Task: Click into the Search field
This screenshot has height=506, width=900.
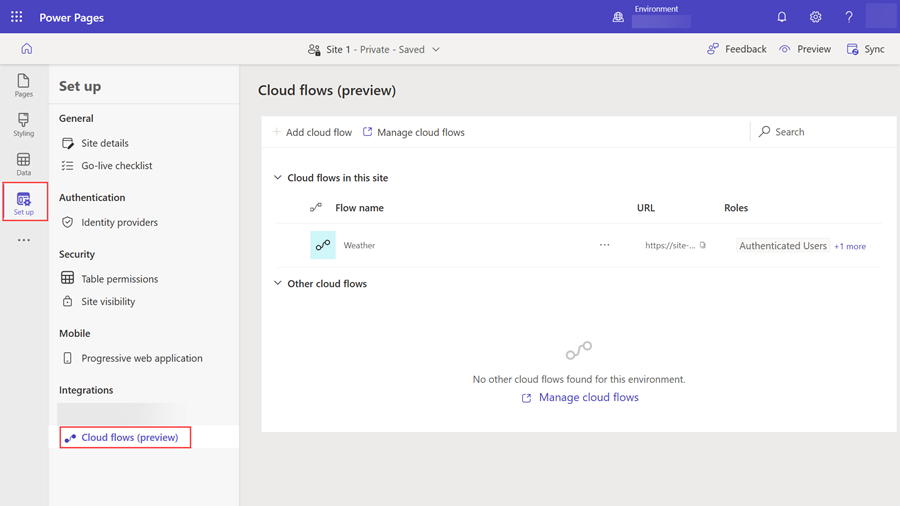Action: (824, 131)
